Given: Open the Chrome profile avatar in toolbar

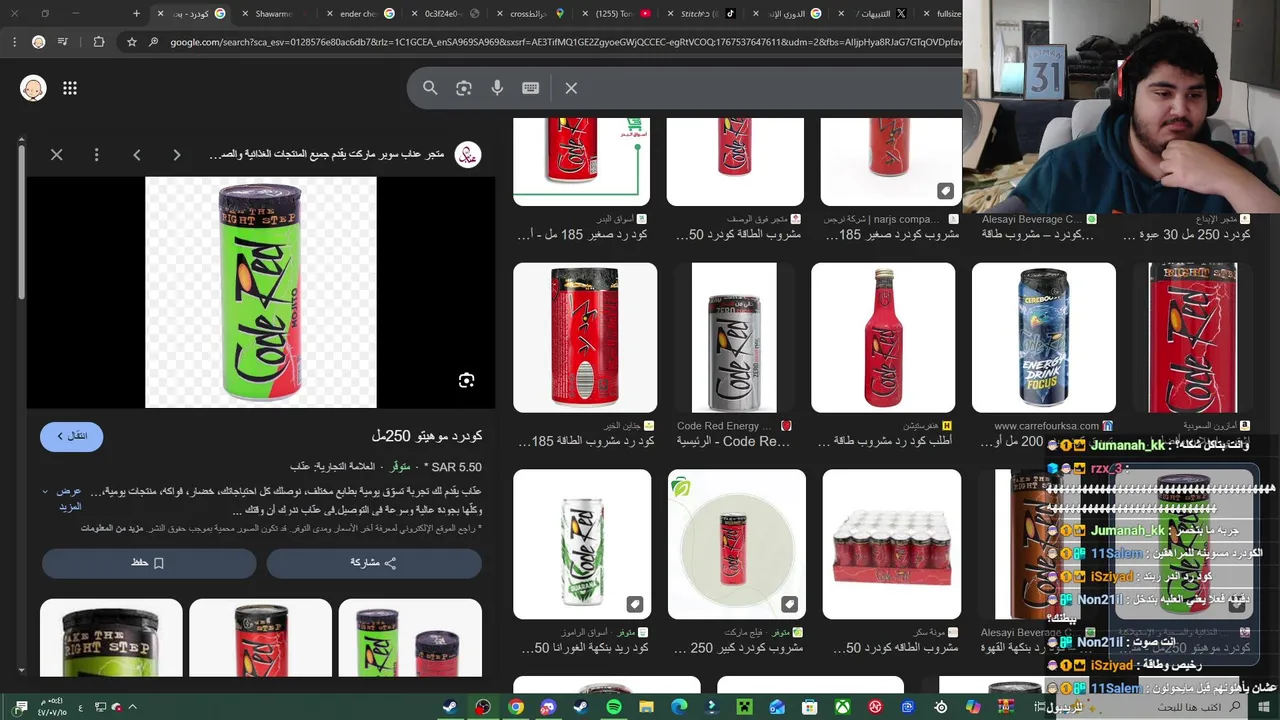Looking at the screenshot, I should pyautogui.click(x=38, y=42).
